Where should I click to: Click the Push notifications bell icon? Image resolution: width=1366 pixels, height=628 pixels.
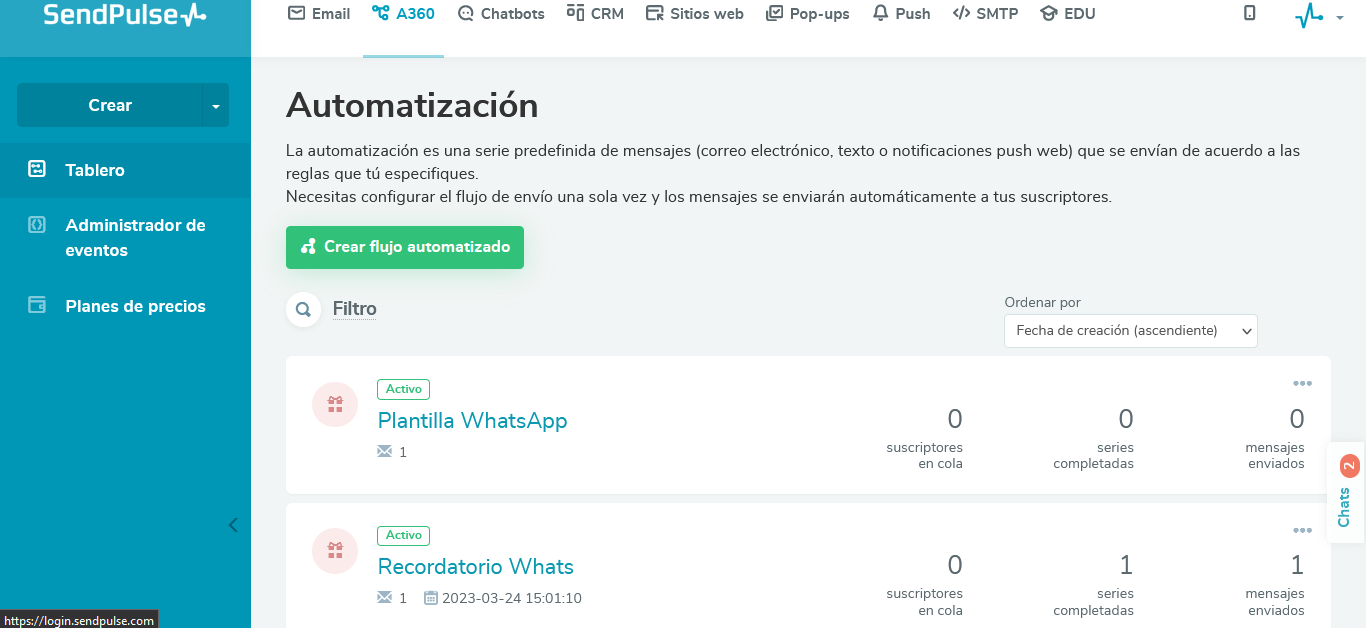880,13
